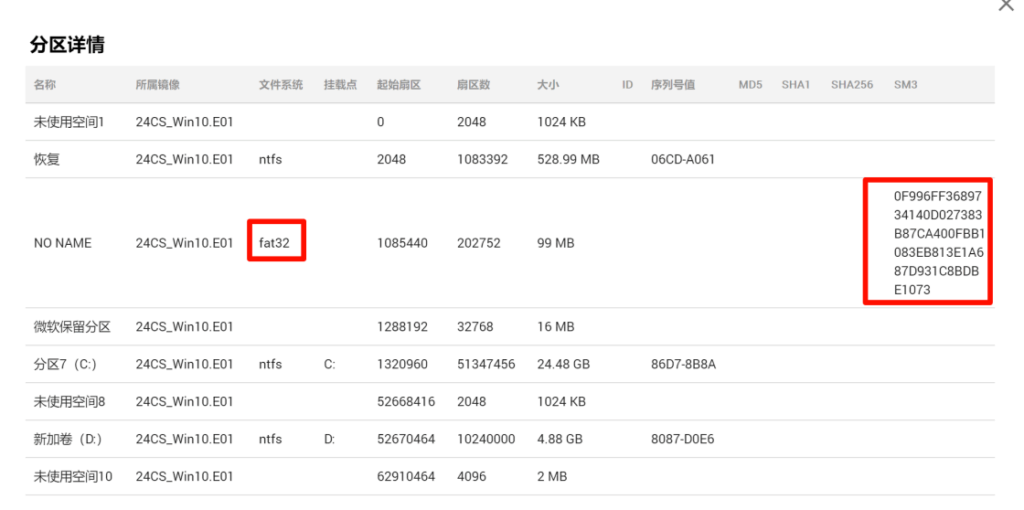Click the fat32 file system cell

[x=274, y=243]
